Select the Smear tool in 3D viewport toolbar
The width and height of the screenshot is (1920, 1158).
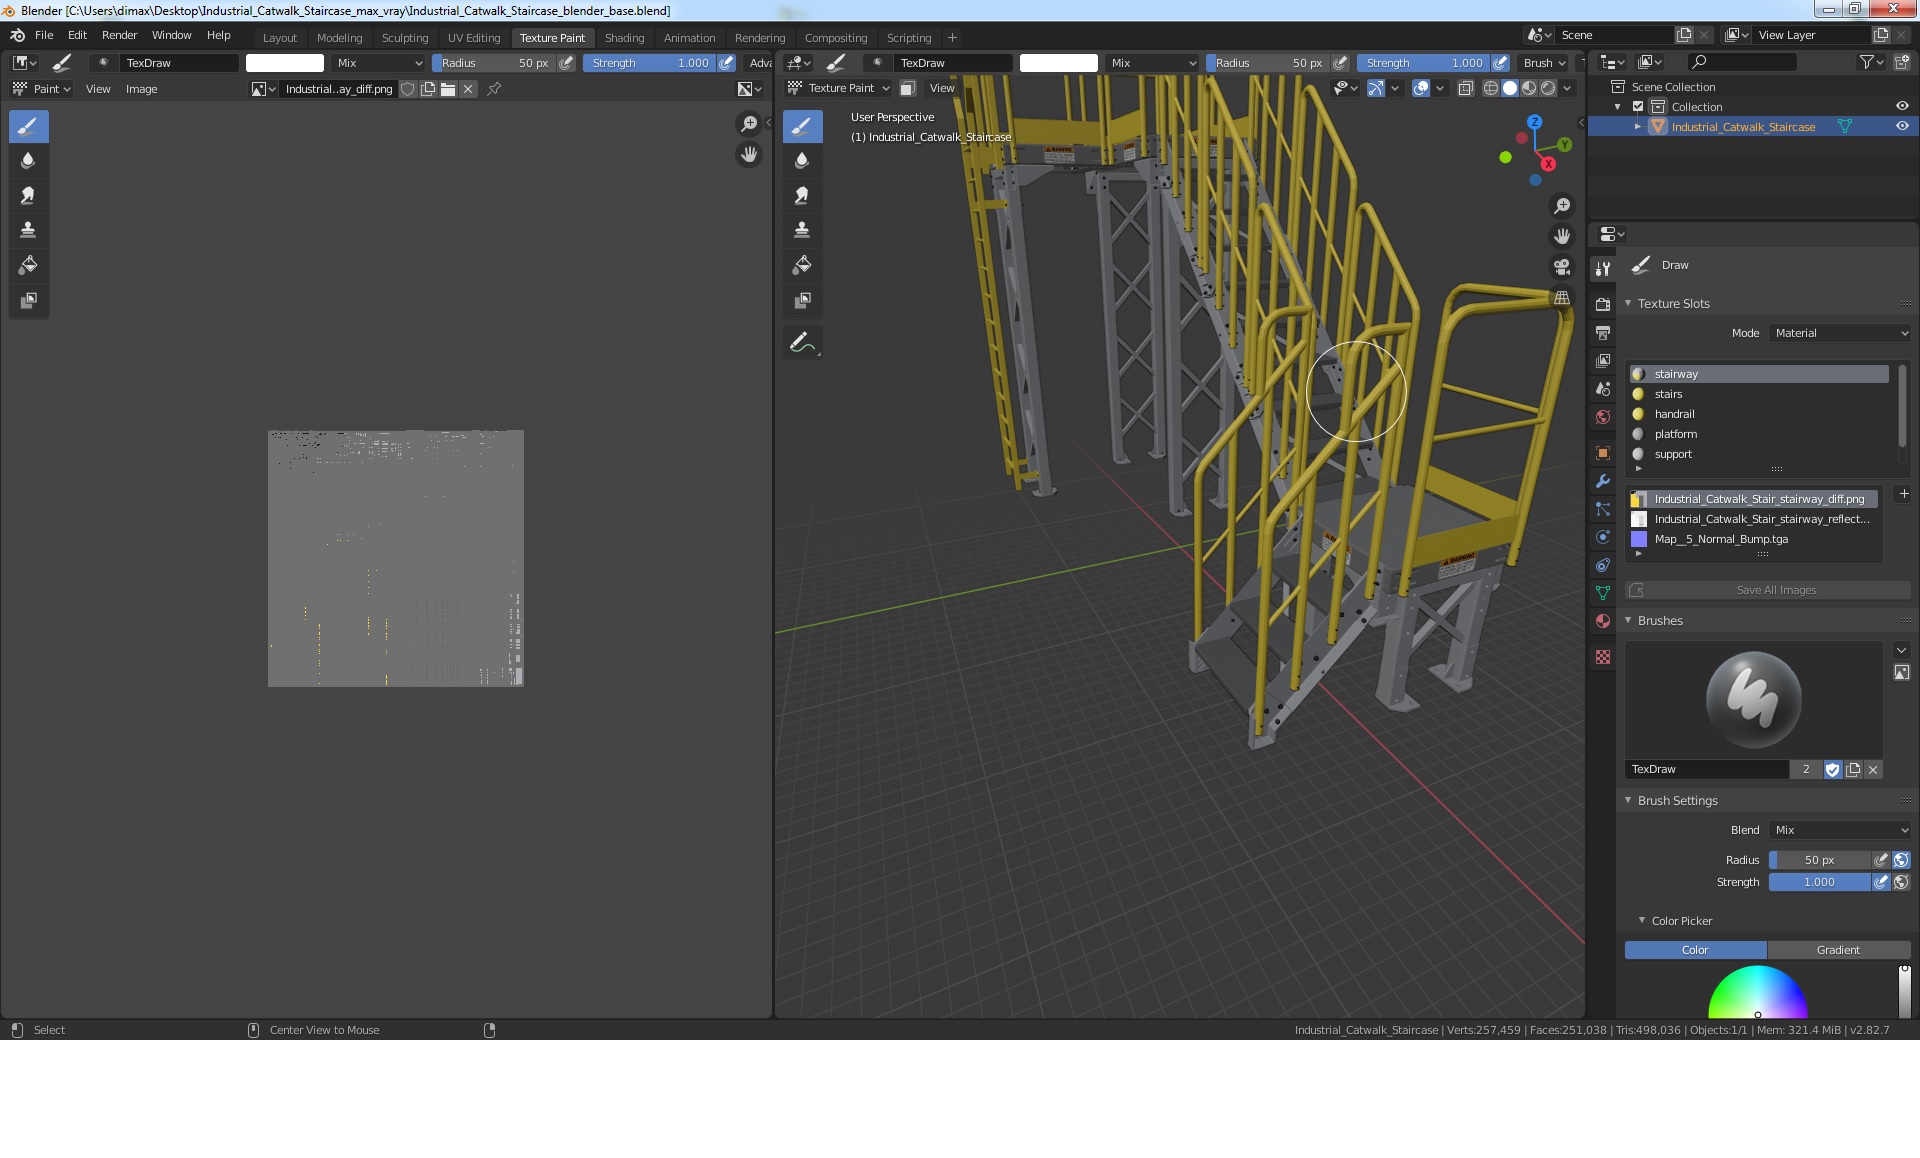coord(802,195)
